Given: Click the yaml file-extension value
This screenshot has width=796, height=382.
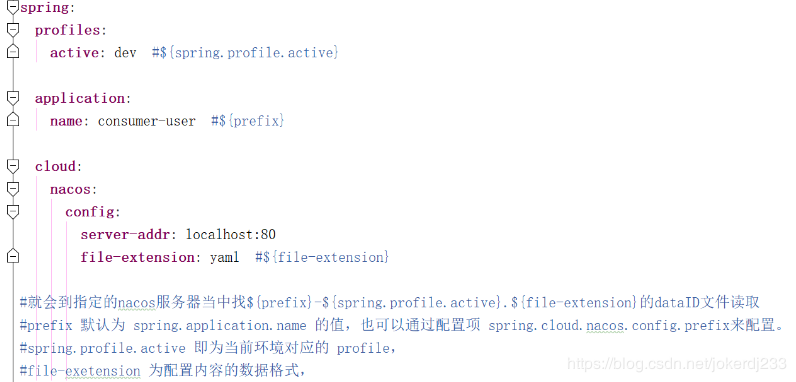Looking at the screenshot, I should [224, 258].
